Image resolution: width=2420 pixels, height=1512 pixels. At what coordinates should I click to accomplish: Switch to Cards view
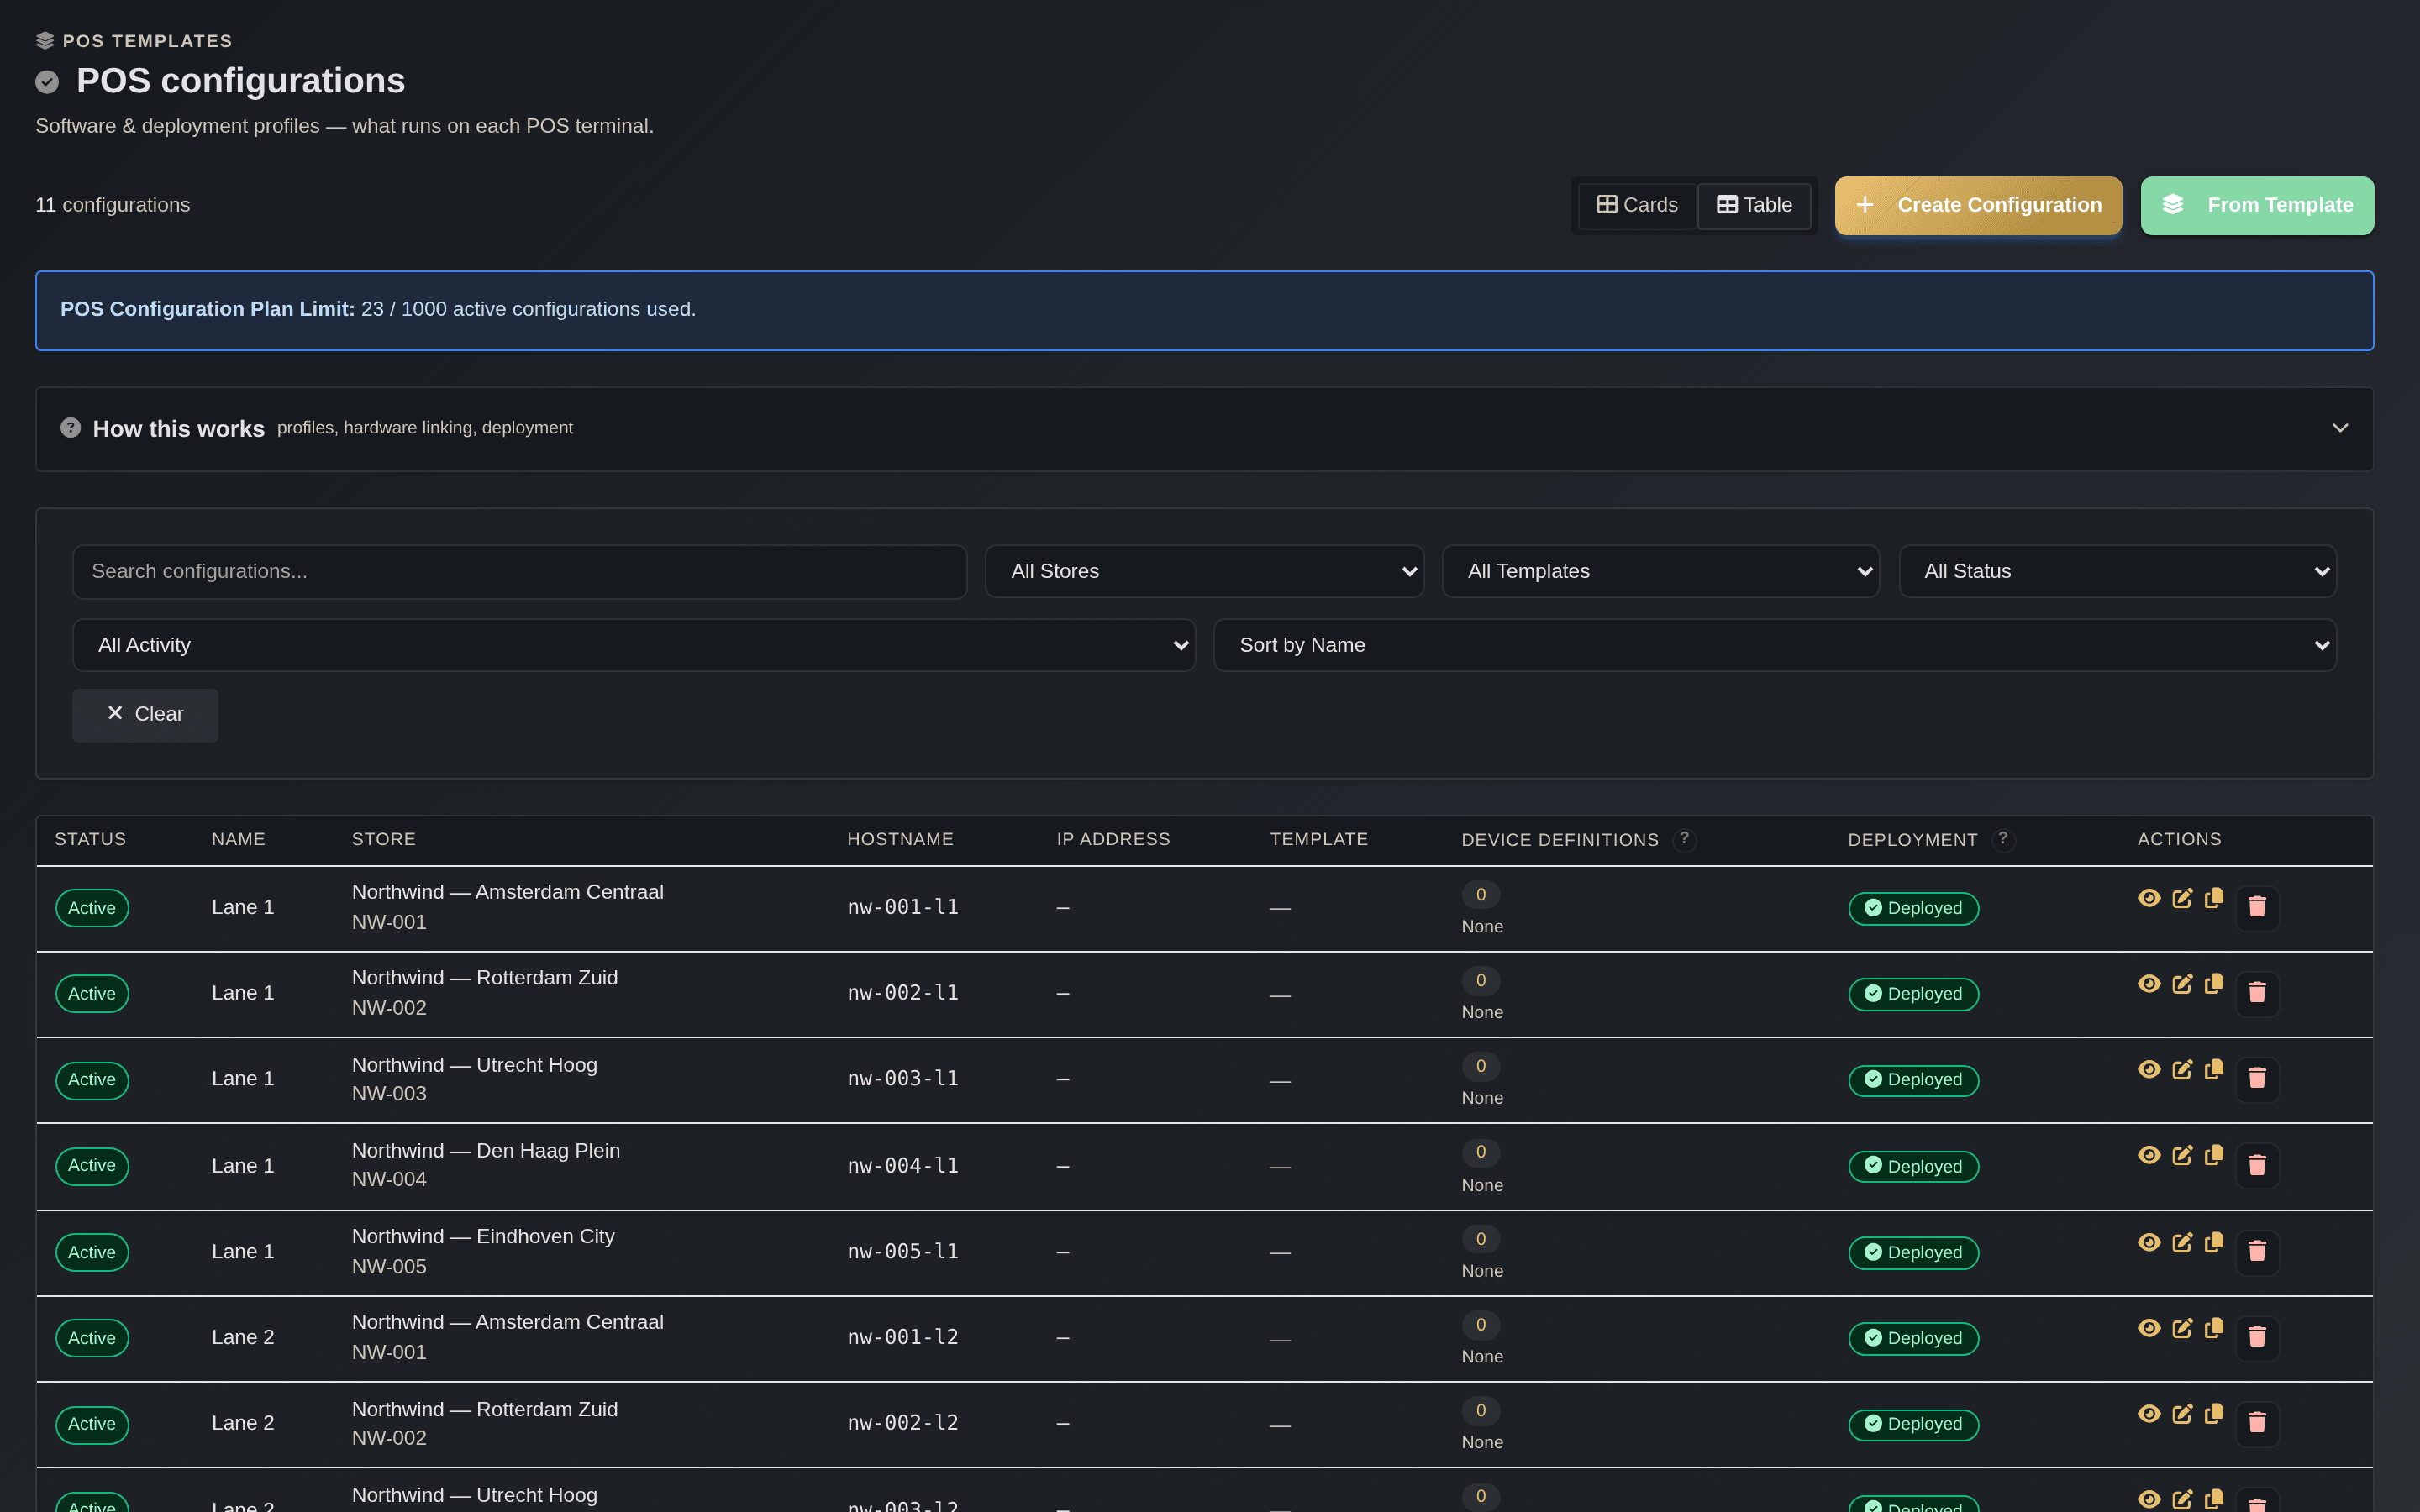click(1637, 205)
